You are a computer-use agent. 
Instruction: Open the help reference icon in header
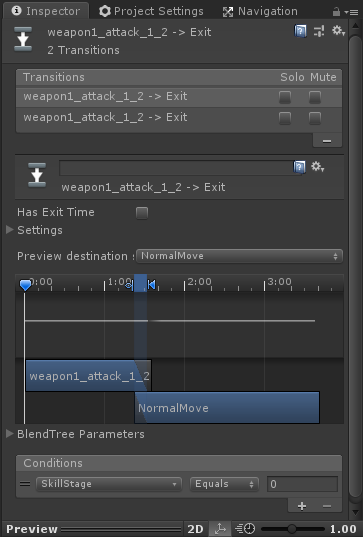(300, 32)
